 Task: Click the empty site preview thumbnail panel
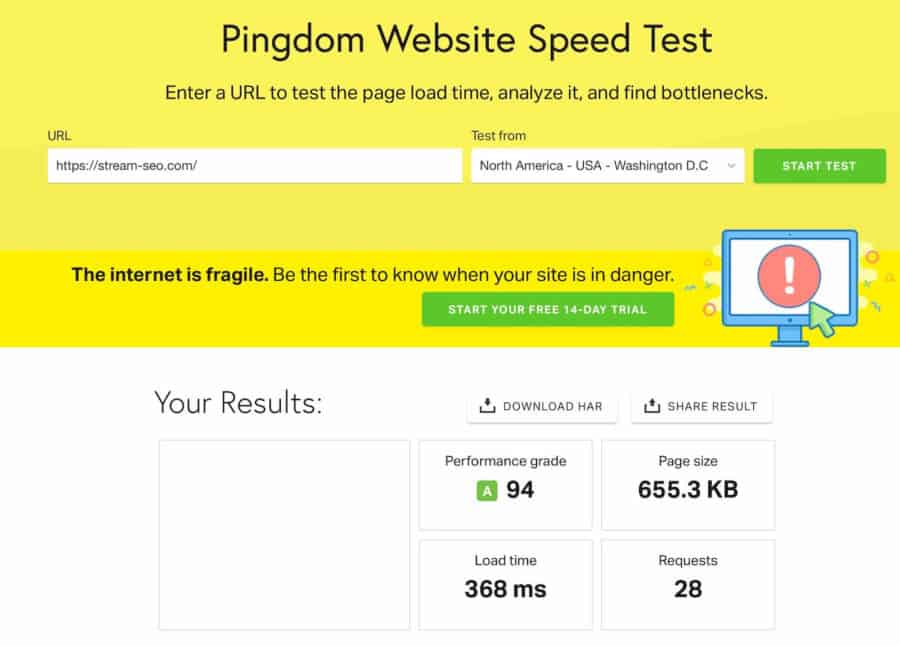point(285,535)
